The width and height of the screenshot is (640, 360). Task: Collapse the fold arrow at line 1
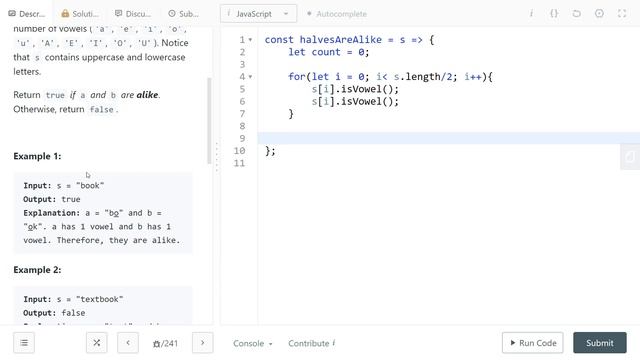pos(250,40)
